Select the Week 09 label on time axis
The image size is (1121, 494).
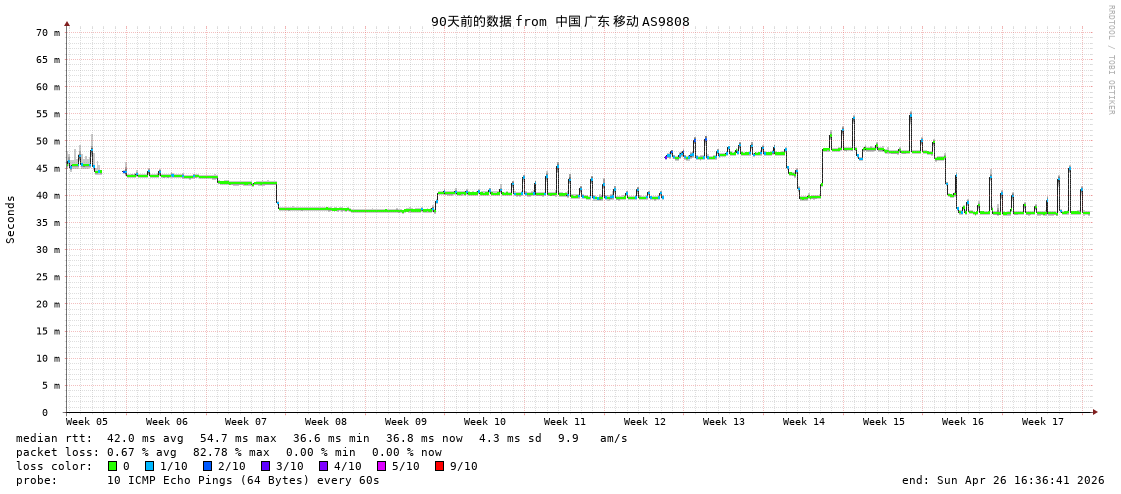click(x=405, y=422)
